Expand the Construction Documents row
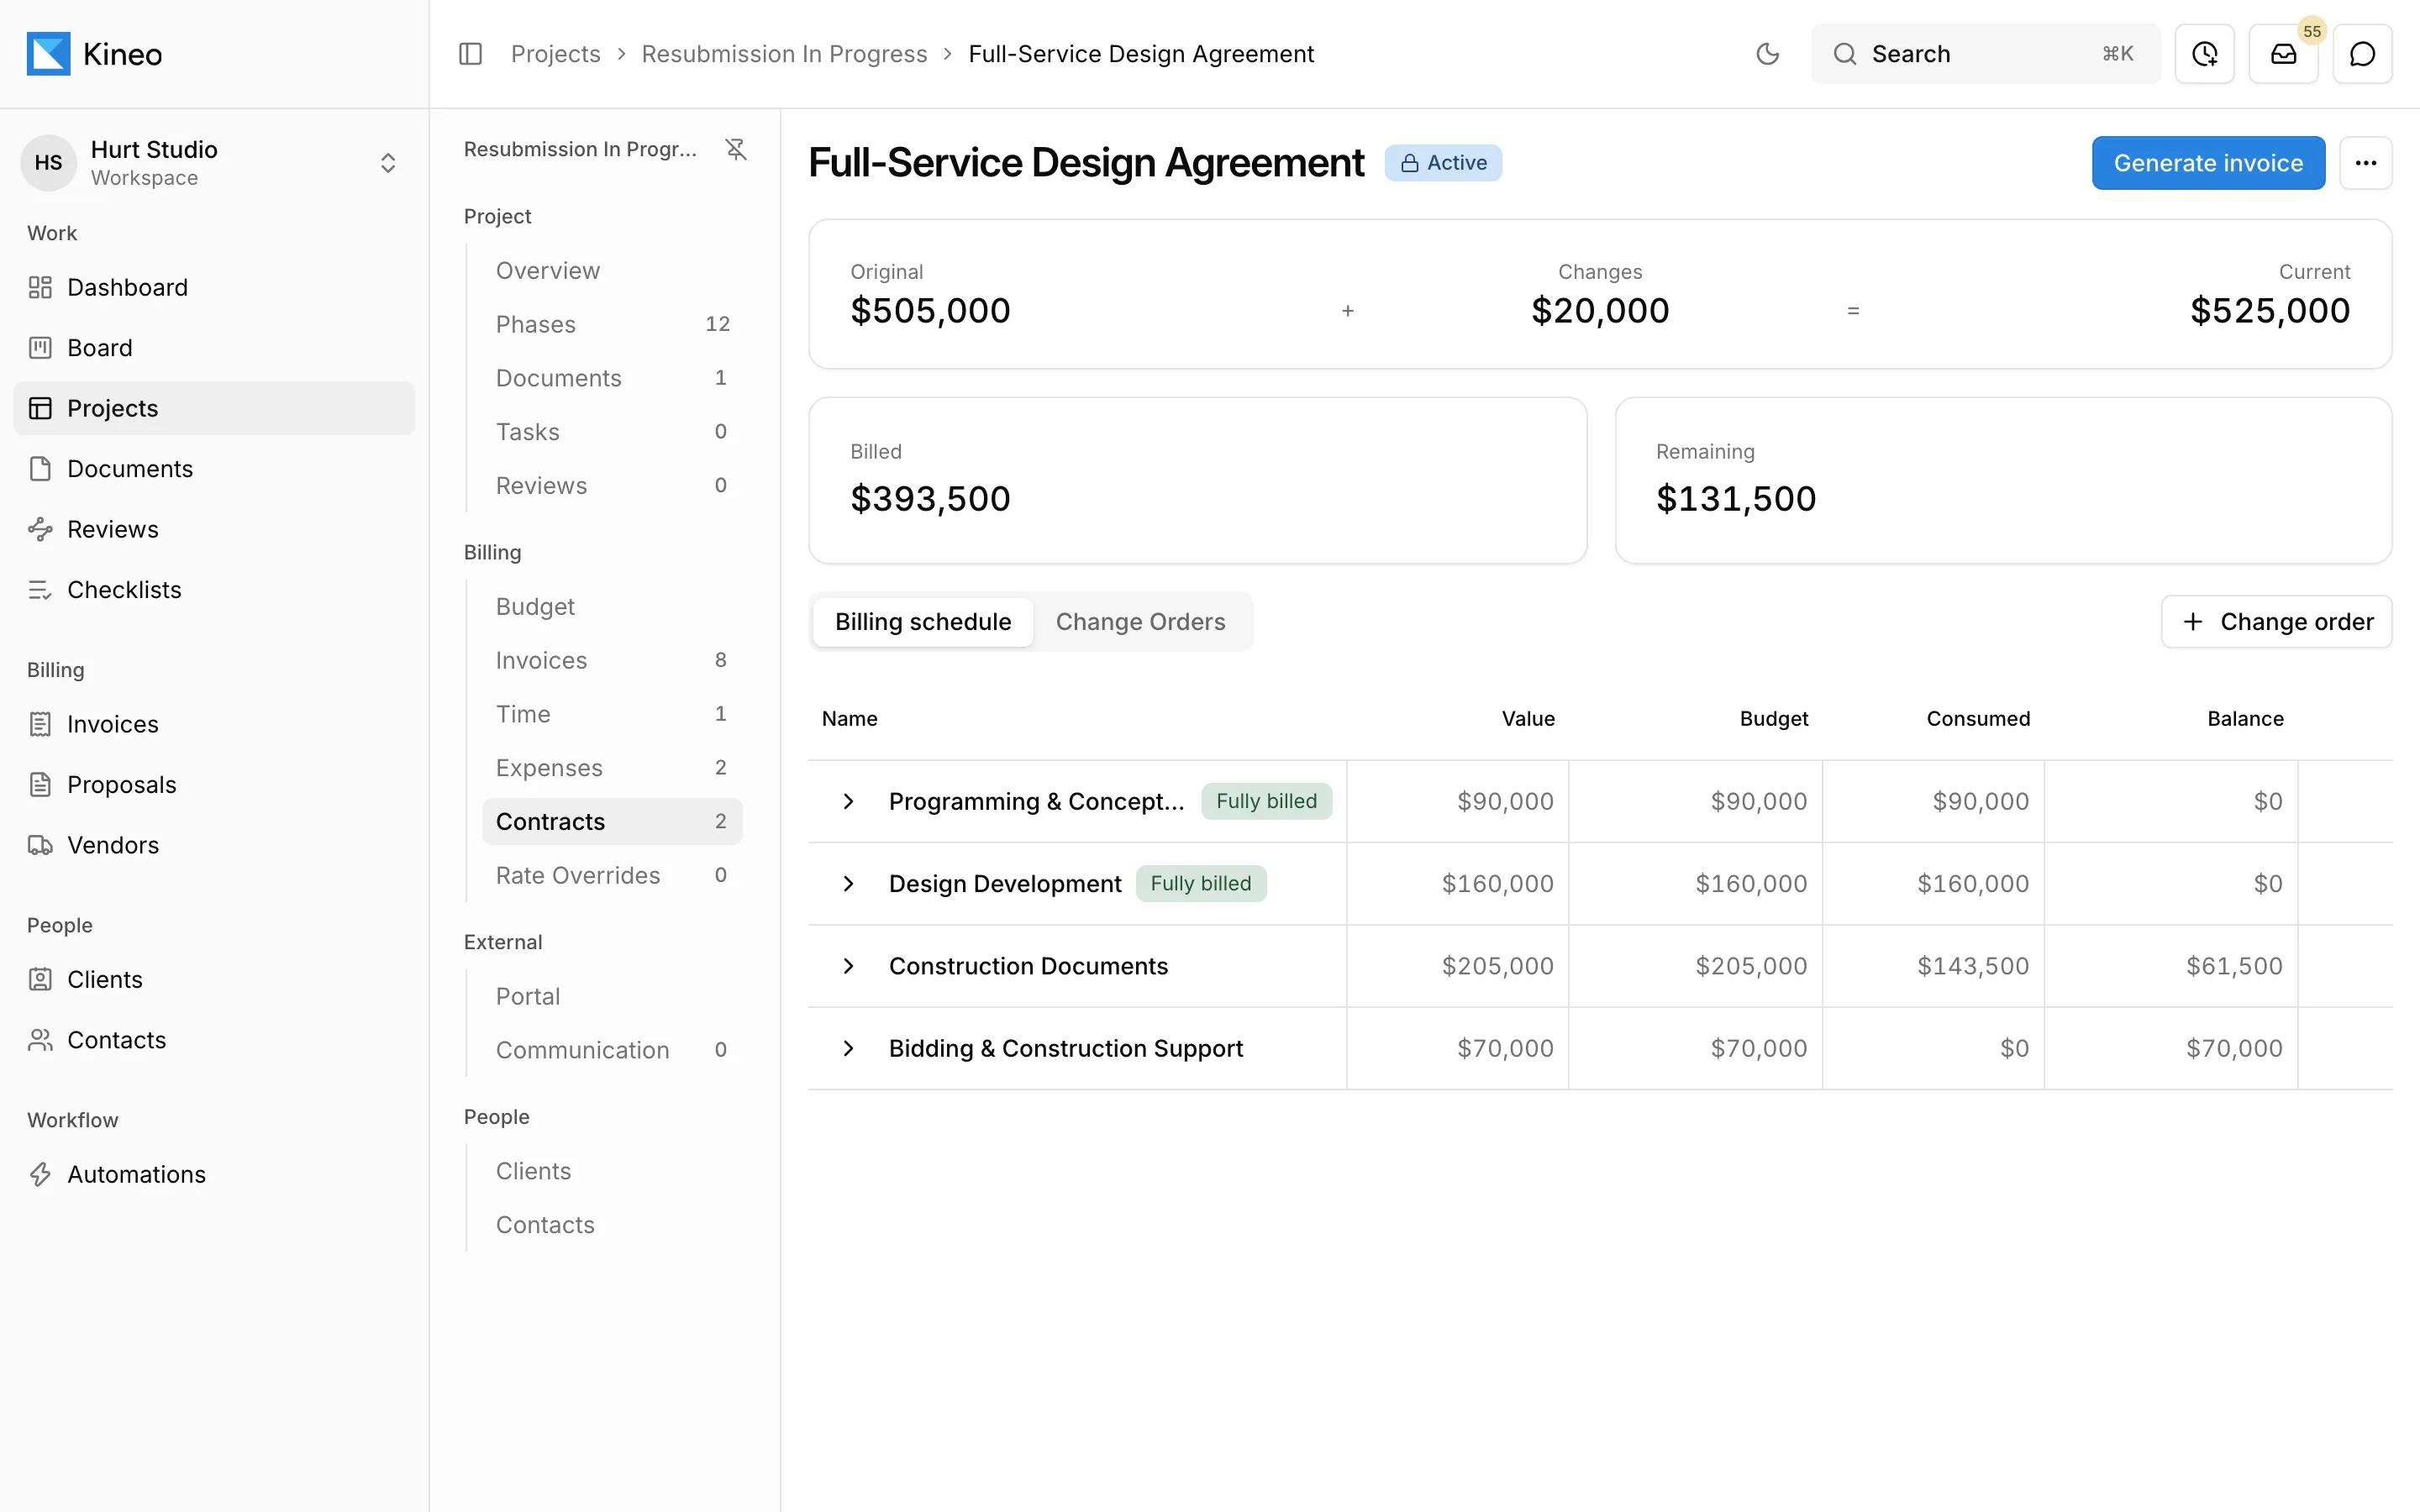2420x1512 pixels. pos(848,966)
